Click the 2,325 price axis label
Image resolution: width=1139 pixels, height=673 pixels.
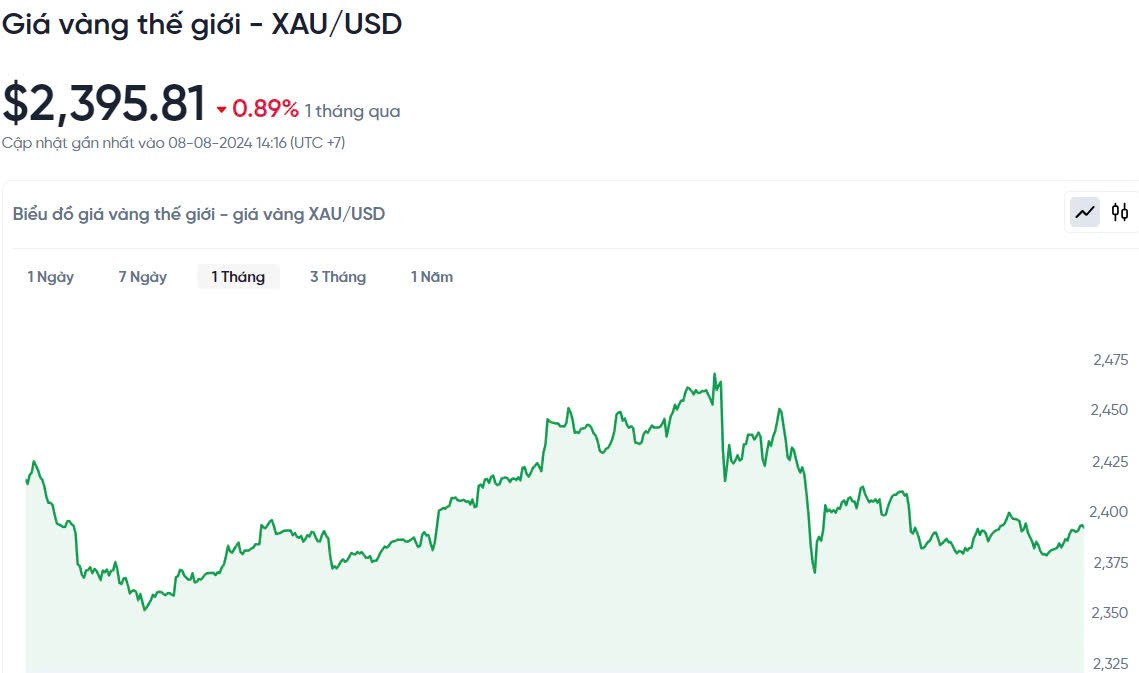tap(1110, 663)
